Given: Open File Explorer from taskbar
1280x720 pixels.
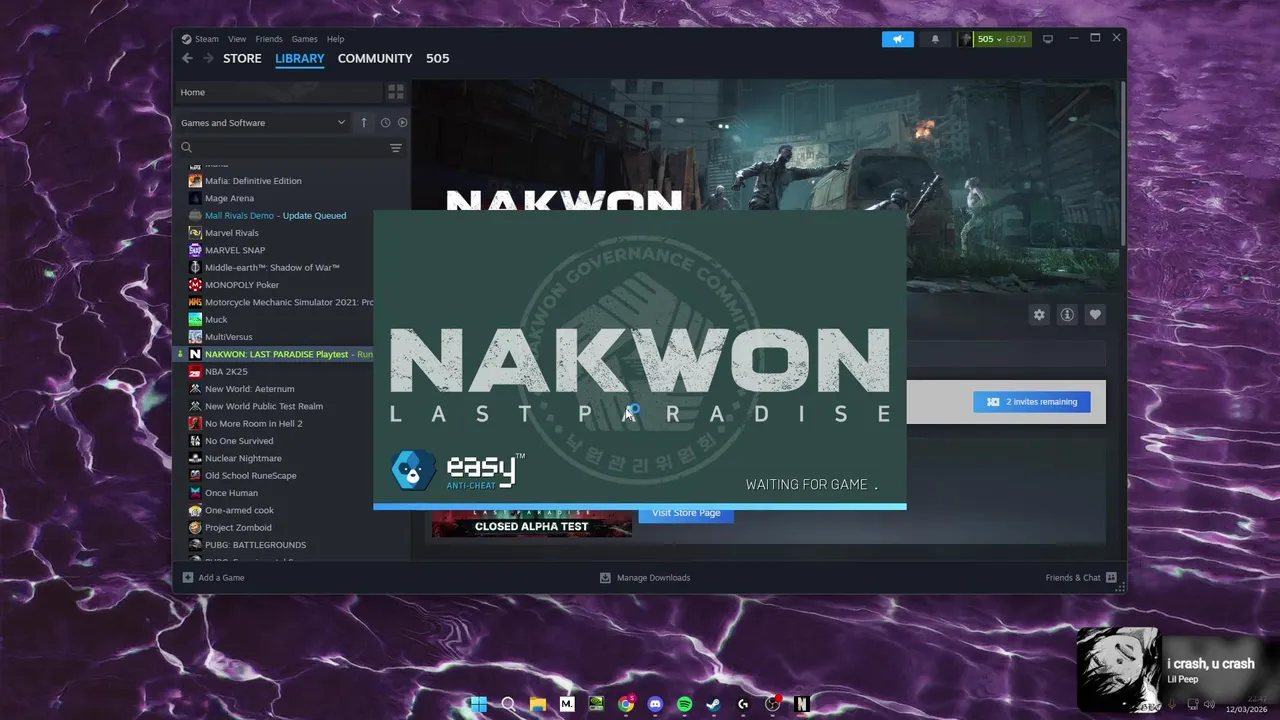Looking at the screenshot, I should coord(537,704).
